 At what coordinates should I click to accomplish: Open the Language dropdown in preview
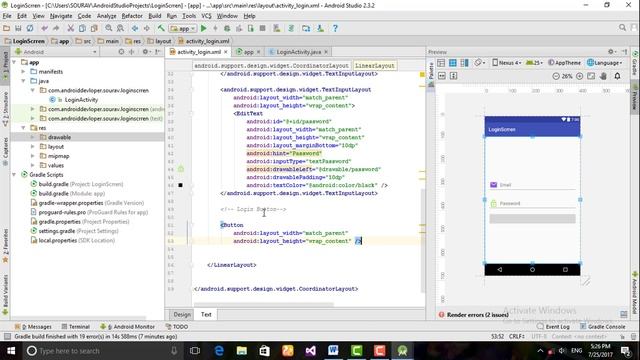point(604,63)
